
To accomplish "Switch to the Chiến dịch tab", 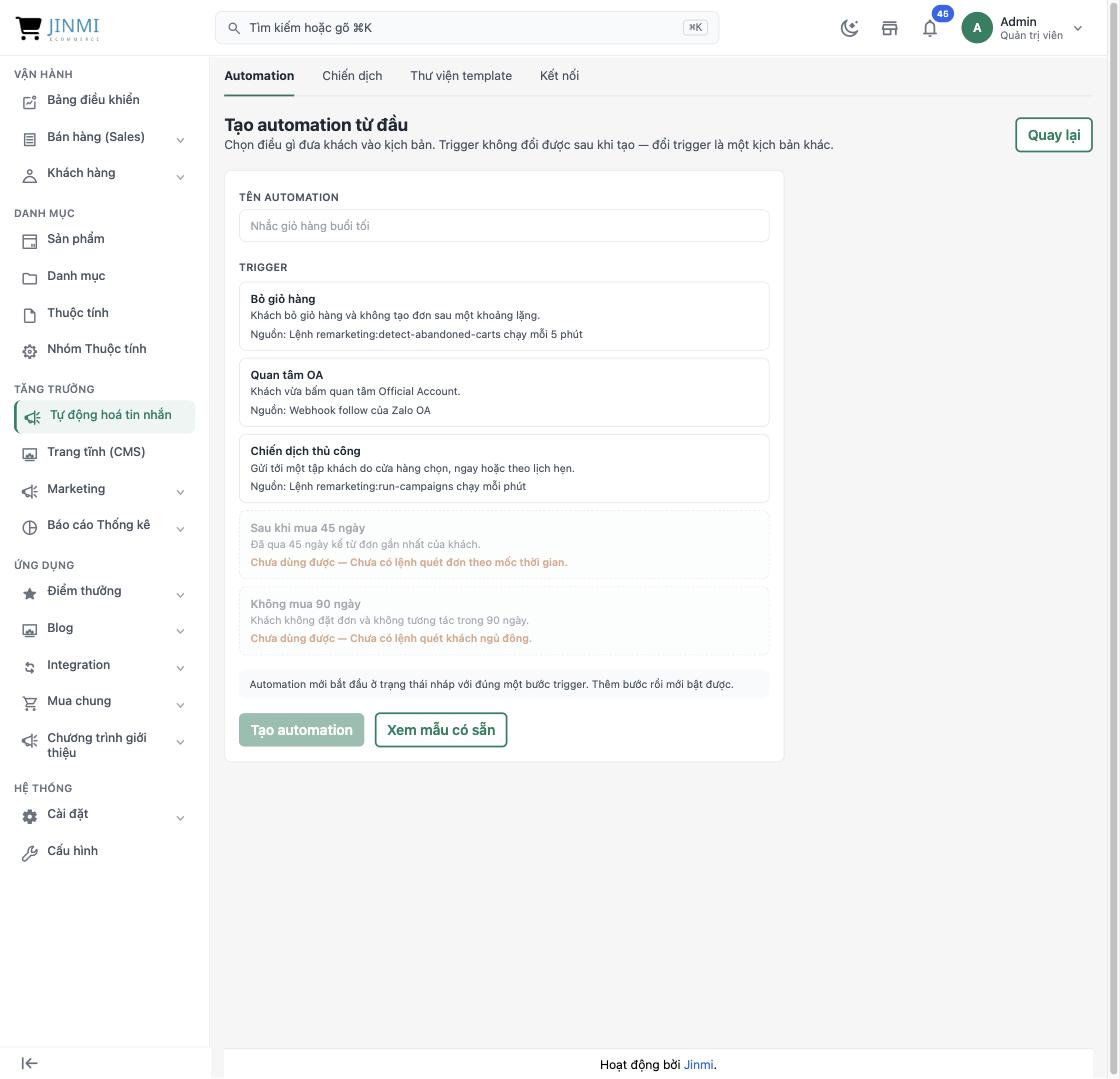I will (x=352, y=76).
